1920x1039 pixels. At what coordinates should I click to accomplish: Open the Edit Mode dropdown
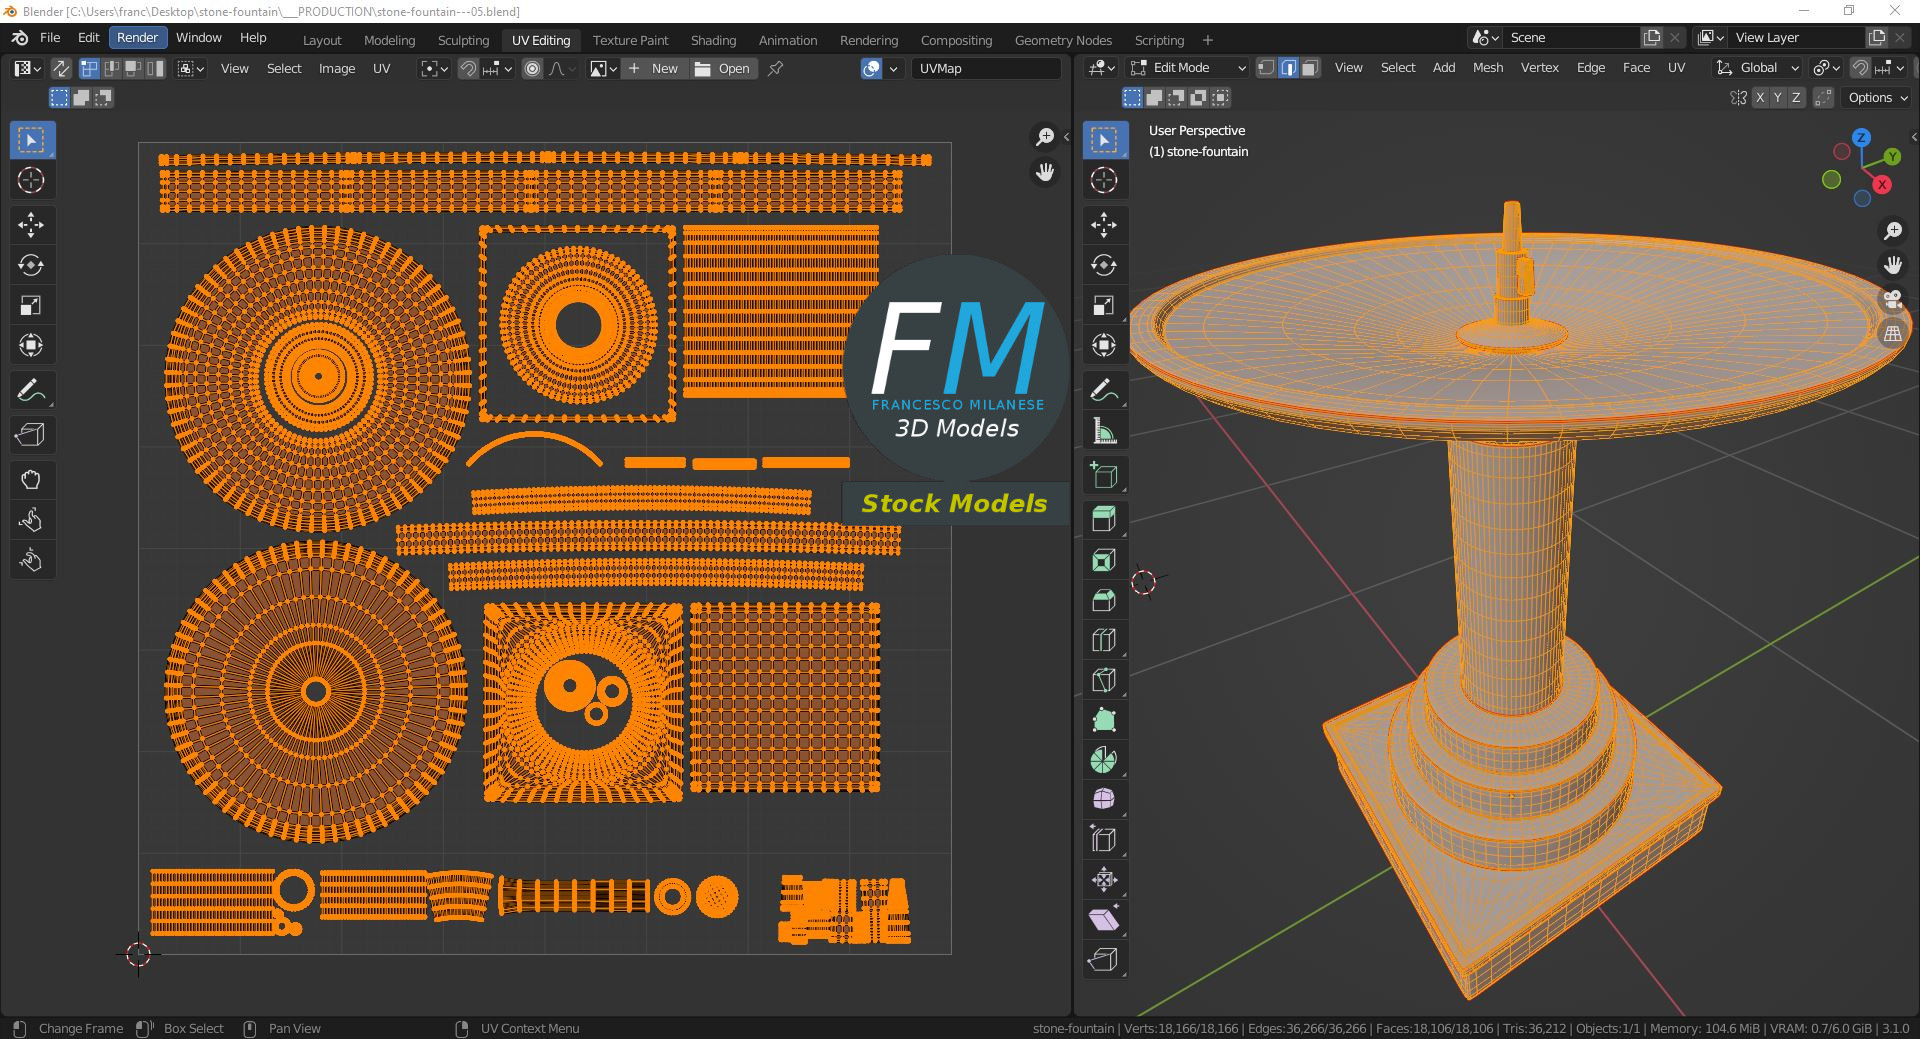pyautogui.click(x=1188, y=68)
